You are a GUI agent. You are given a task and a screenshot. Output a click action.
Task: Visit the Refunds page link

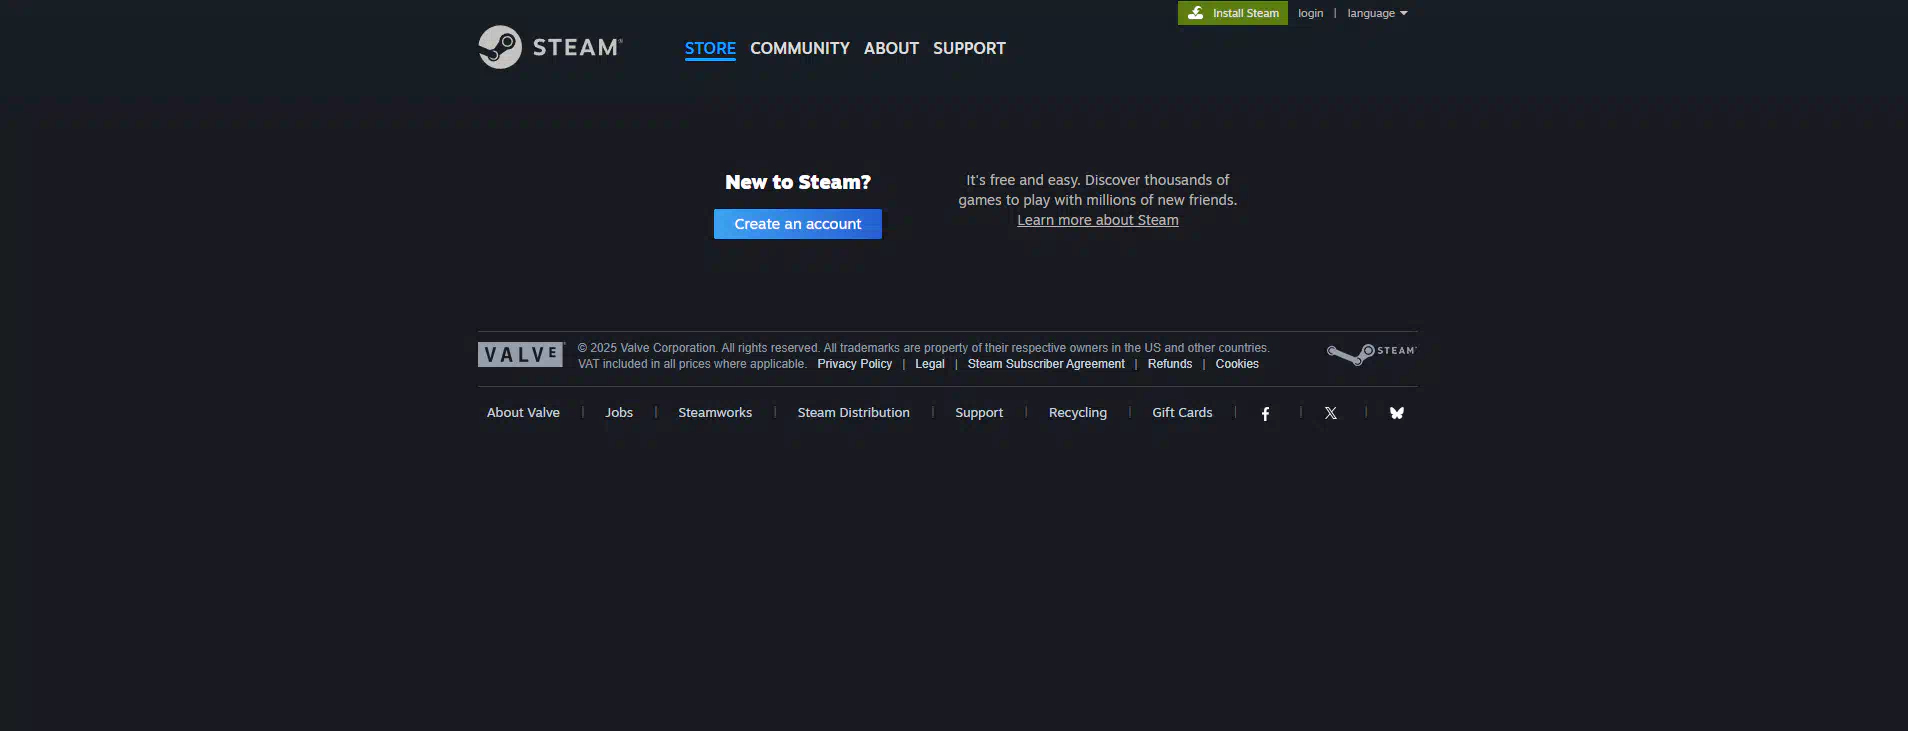(1169, 364)
